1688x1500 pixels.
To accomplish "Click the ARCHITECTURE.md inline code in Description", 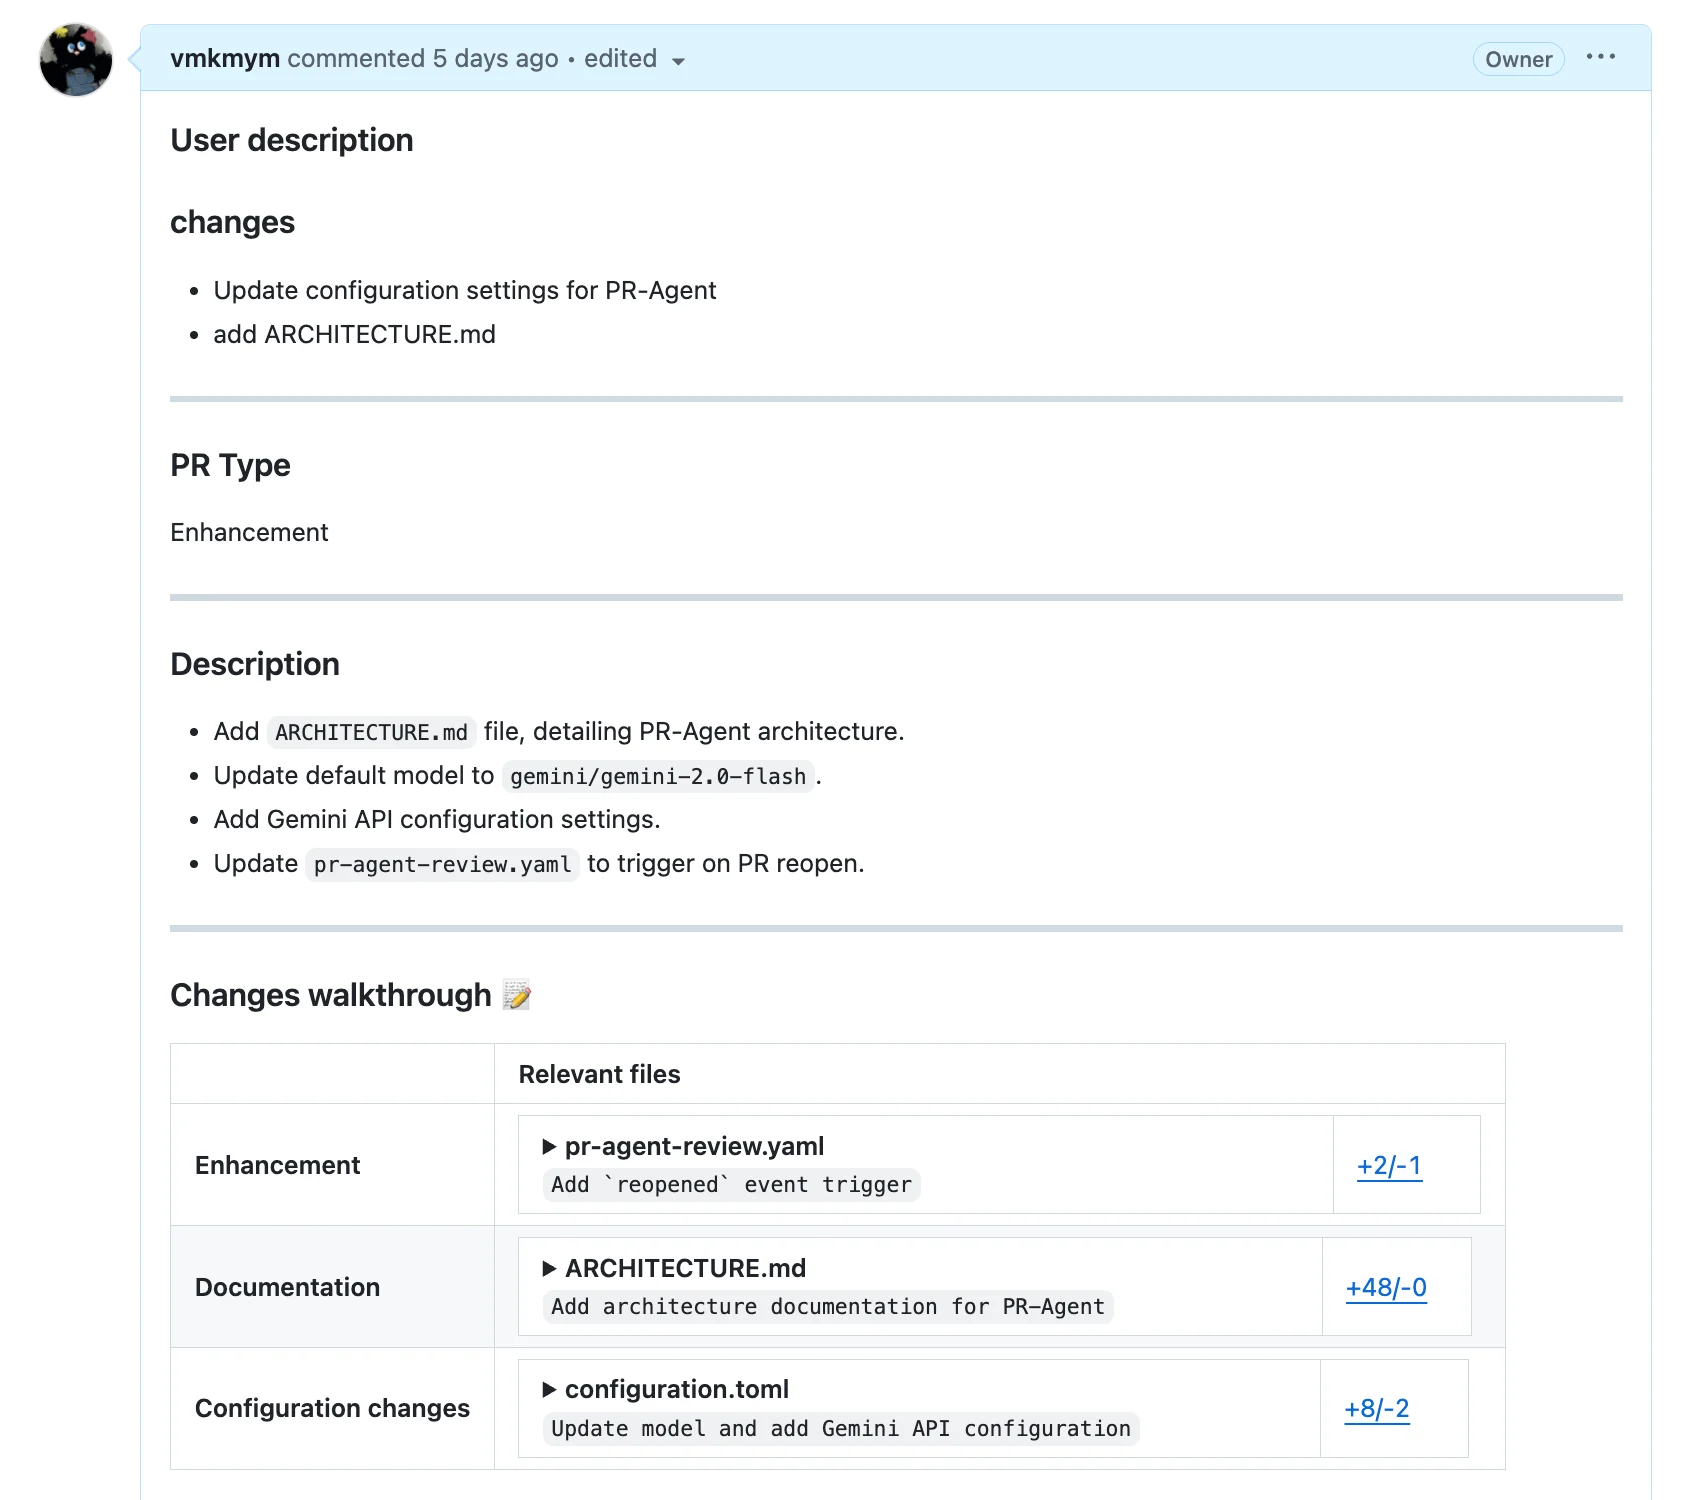I will coord(371,733).
